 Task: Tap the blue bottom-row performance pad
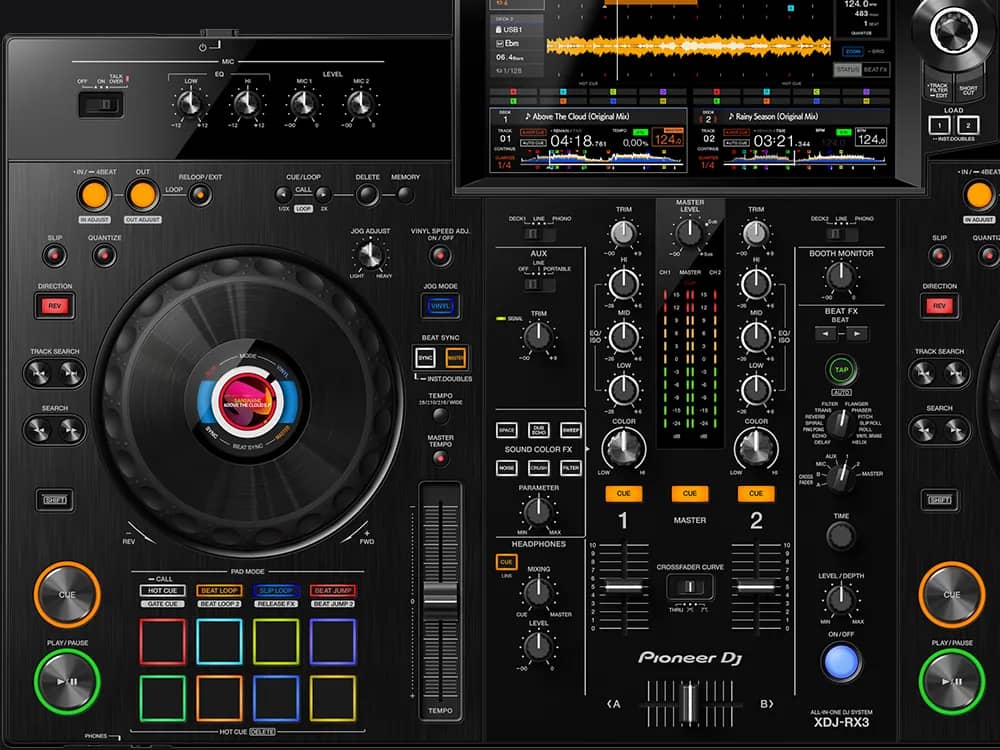(276, 698)
